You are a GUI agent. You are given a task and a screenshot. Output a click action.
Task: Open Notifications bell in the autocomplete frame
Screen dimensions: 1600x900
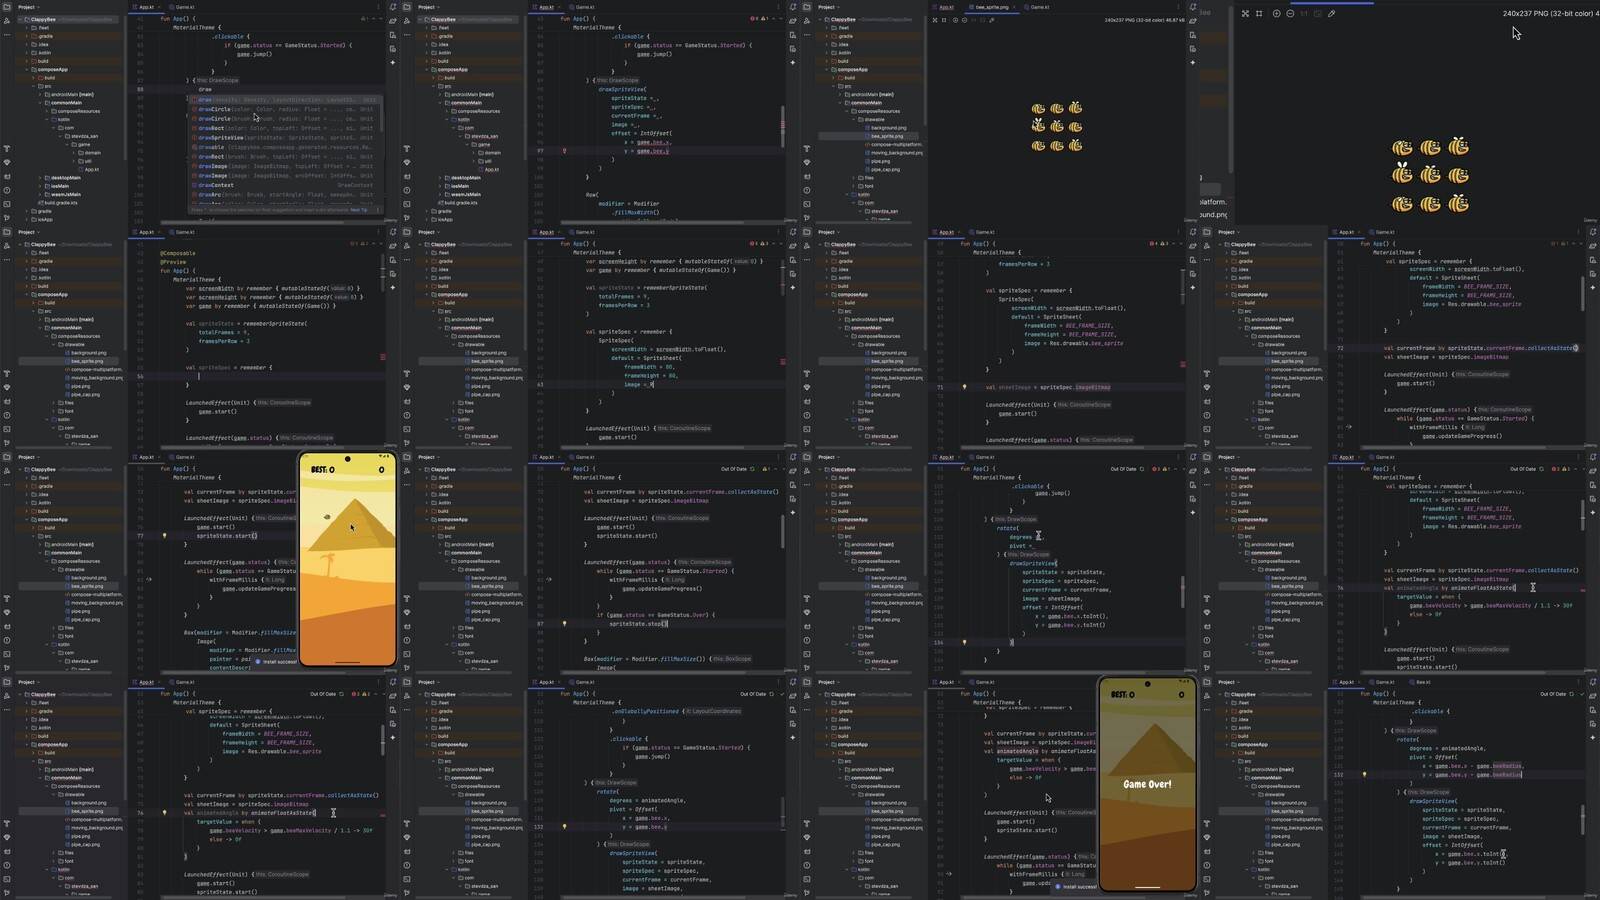(393, 7)
